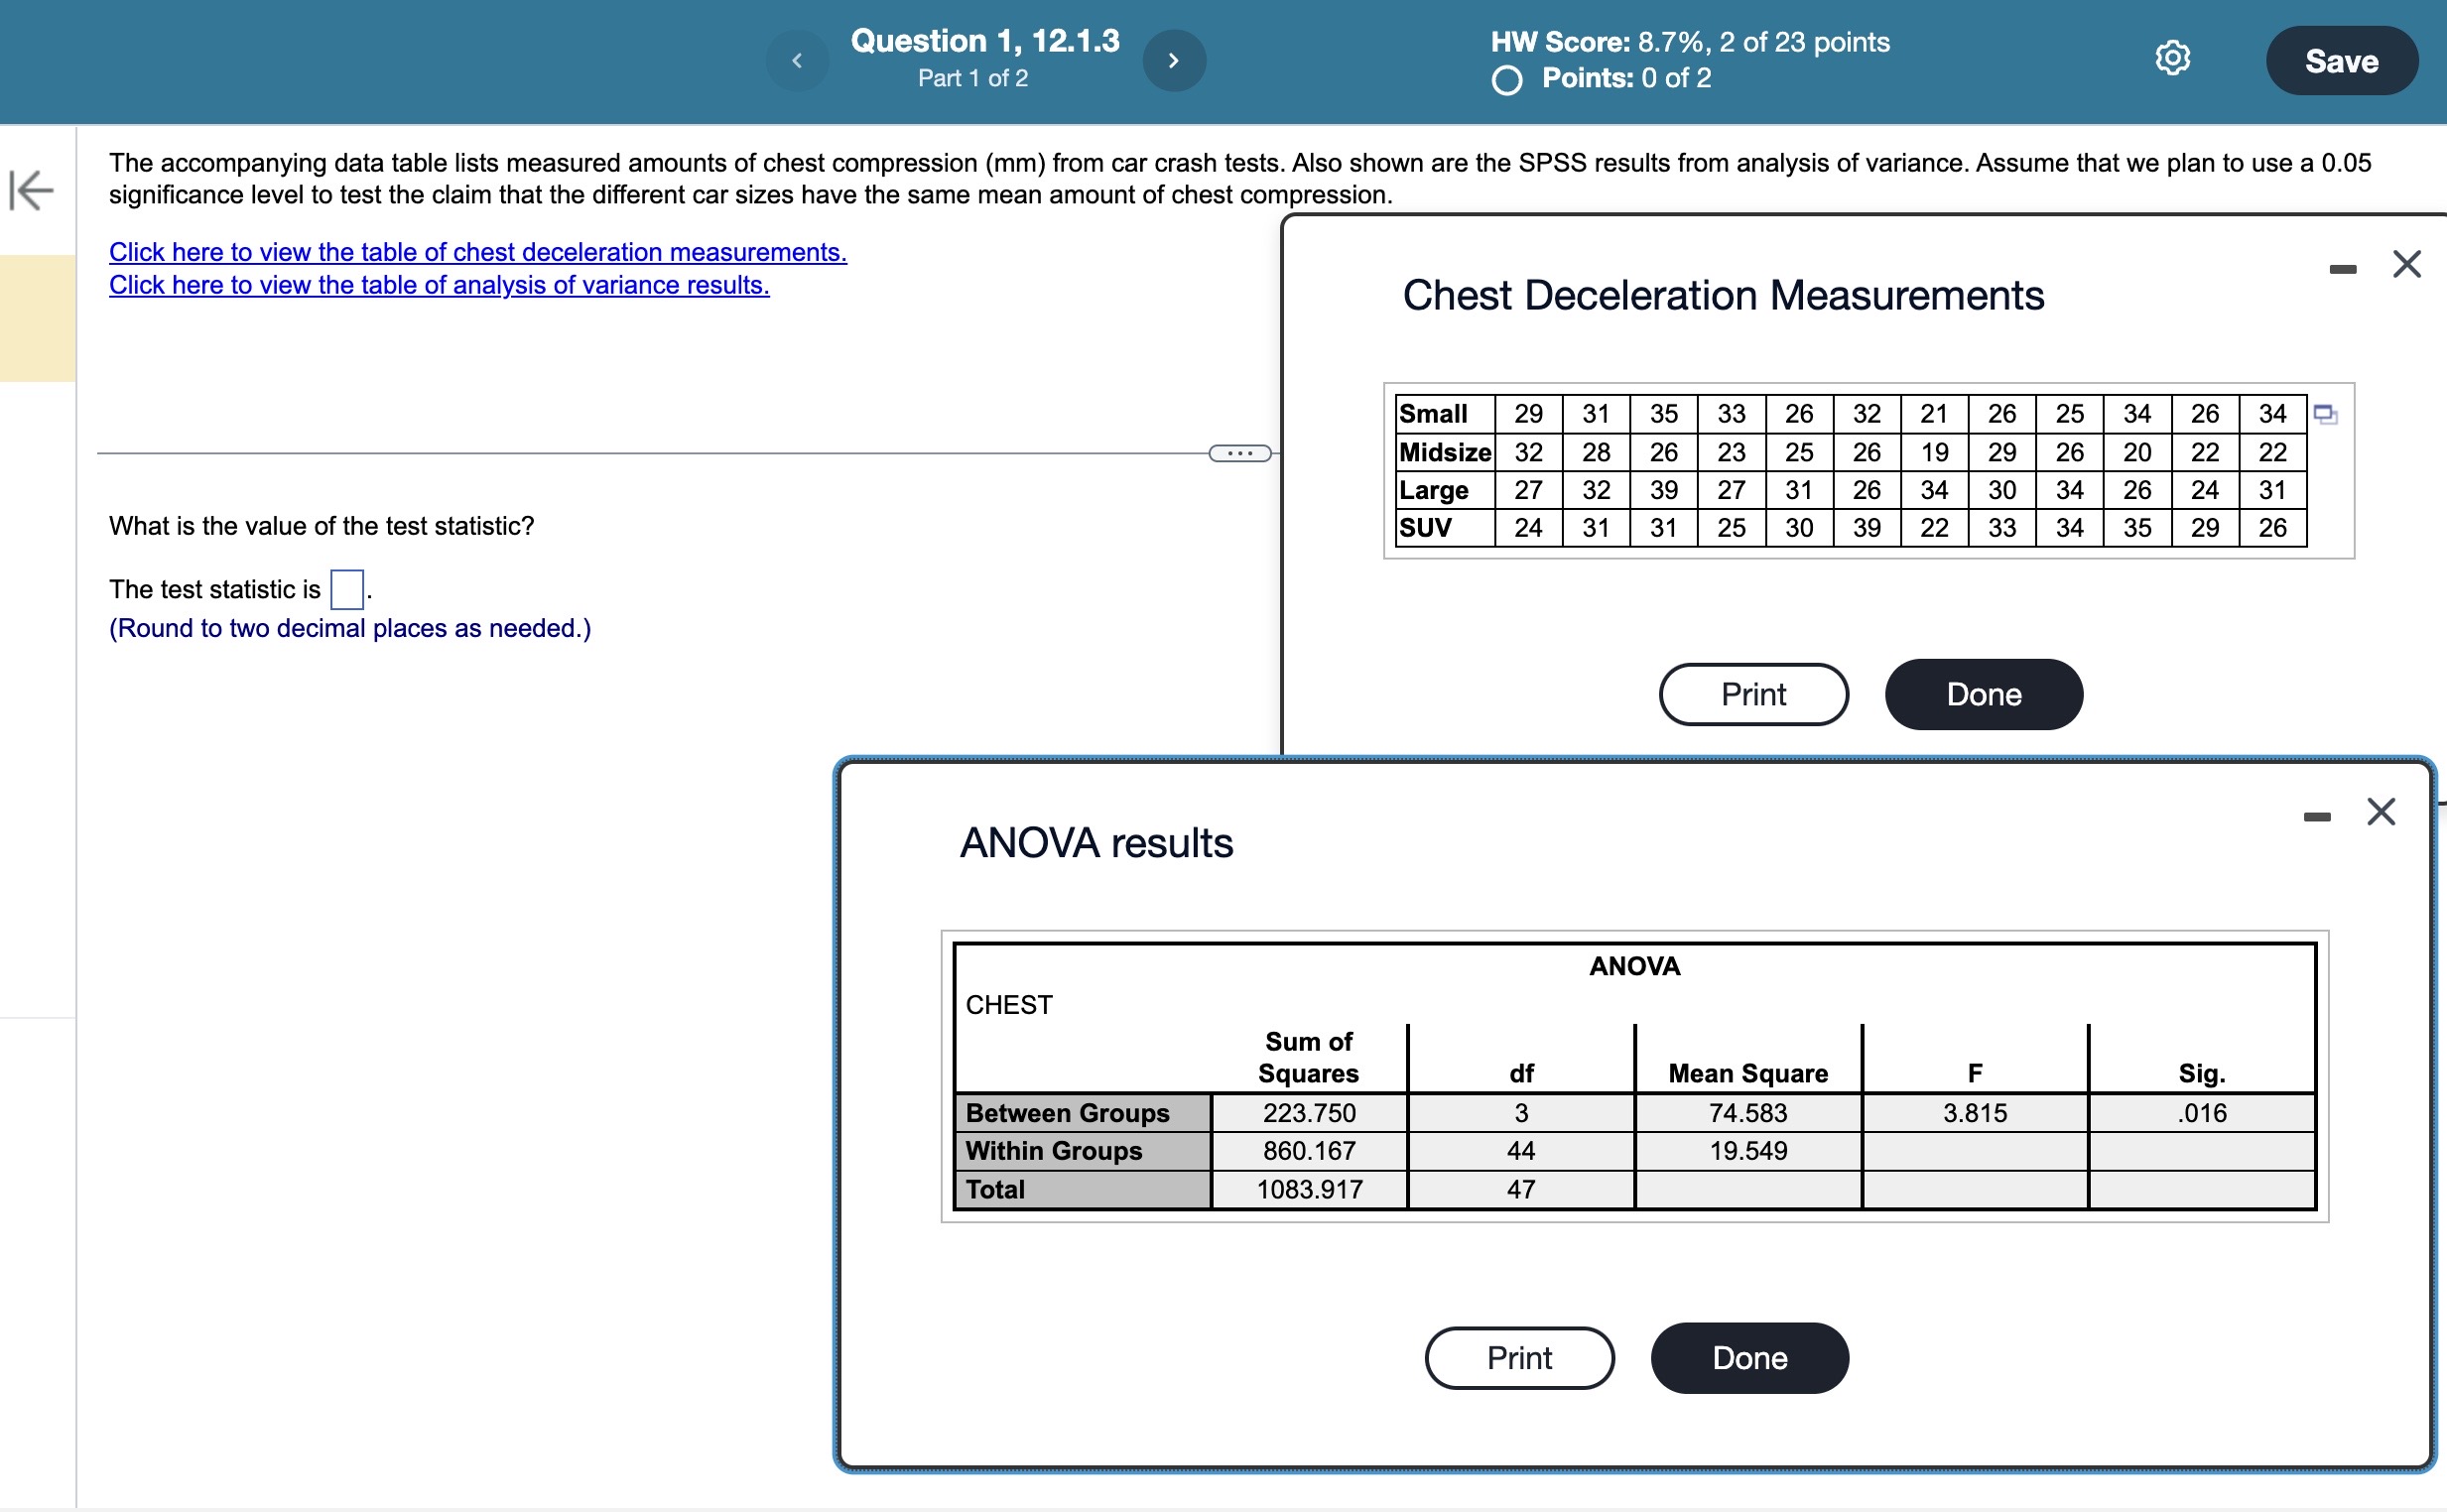2447x1512 pixels.
Task: Click Done in the ANOVA results window
Action: (x=1749, y=1357)
